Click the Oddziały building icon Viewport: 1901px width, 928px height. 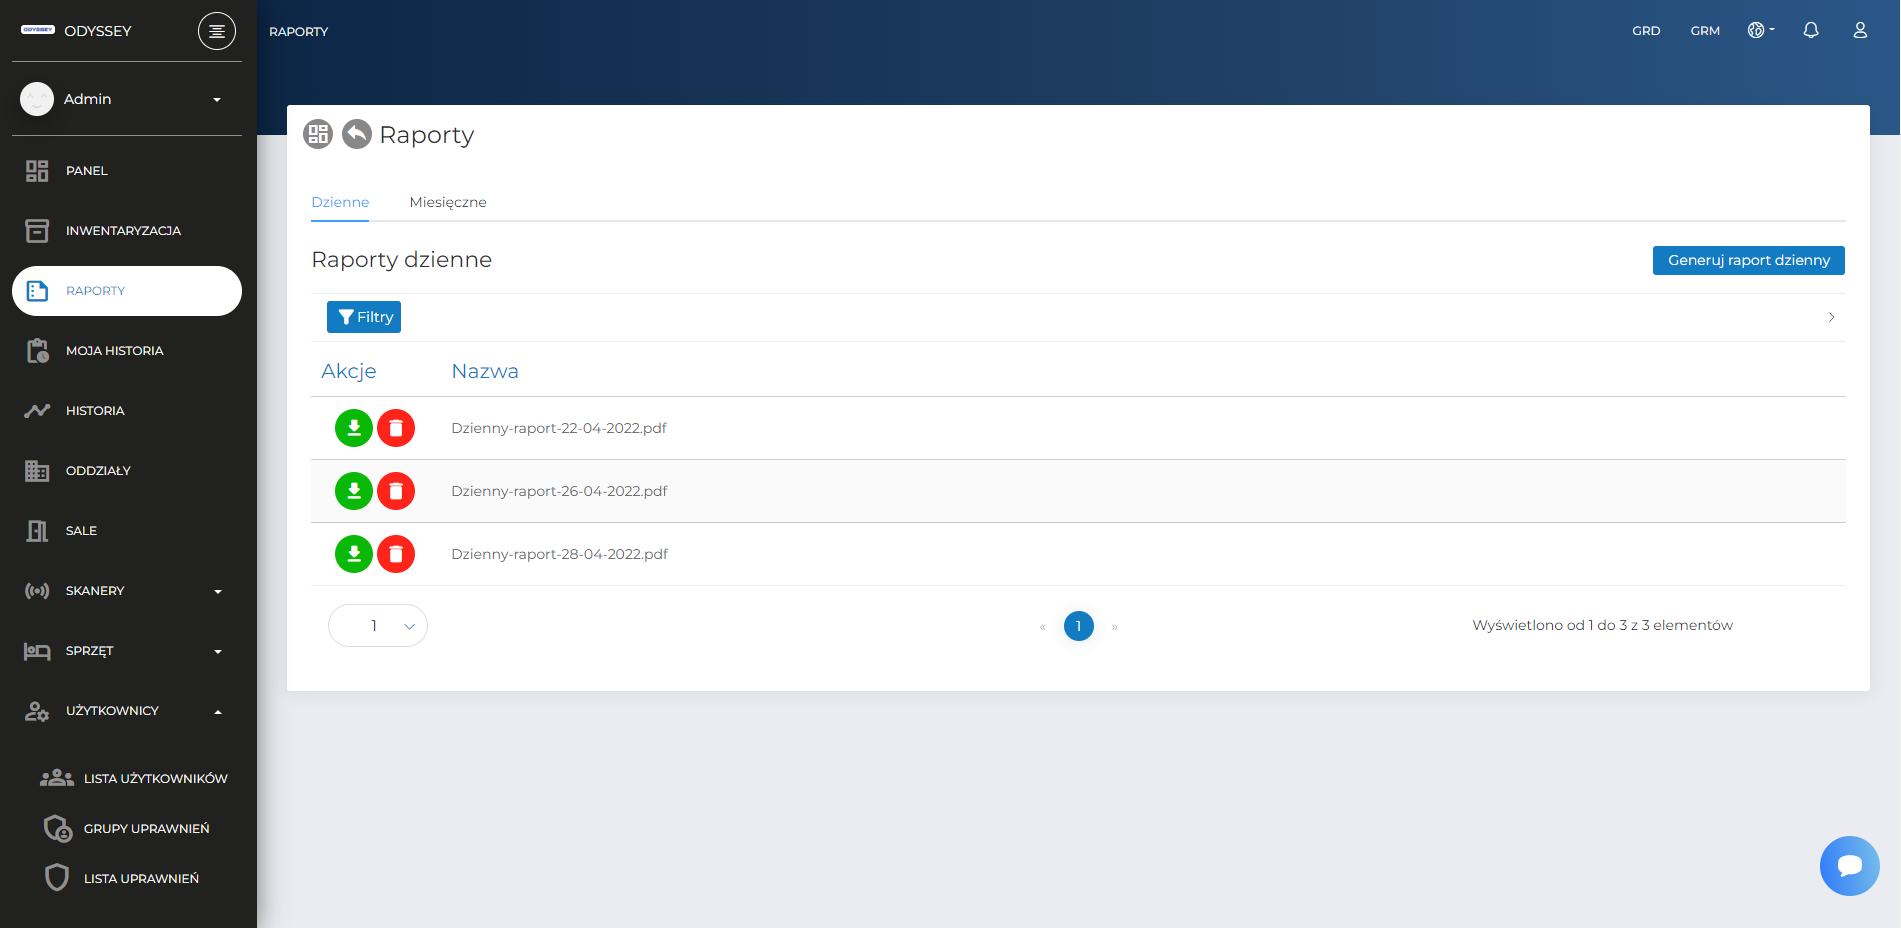pyautogui.click(x=37, y=471)
